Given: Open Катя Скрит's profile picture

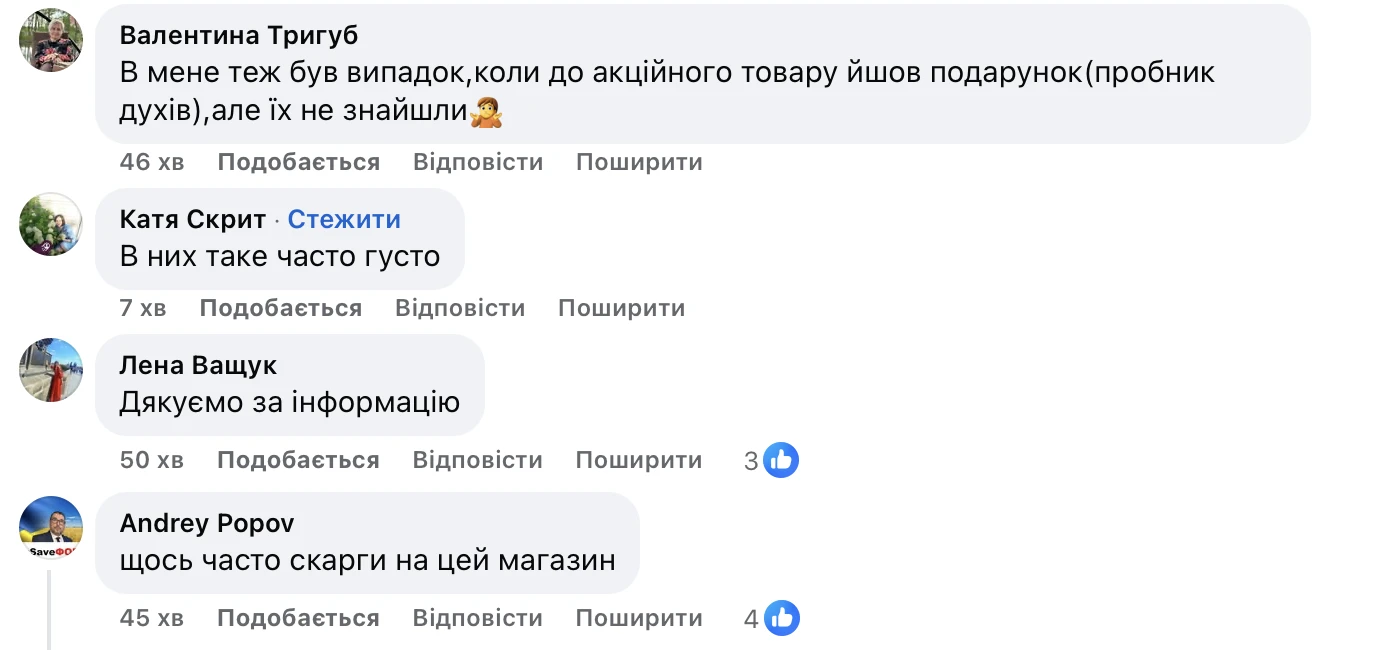Looking at the screenshot, I should click(51, 223).
